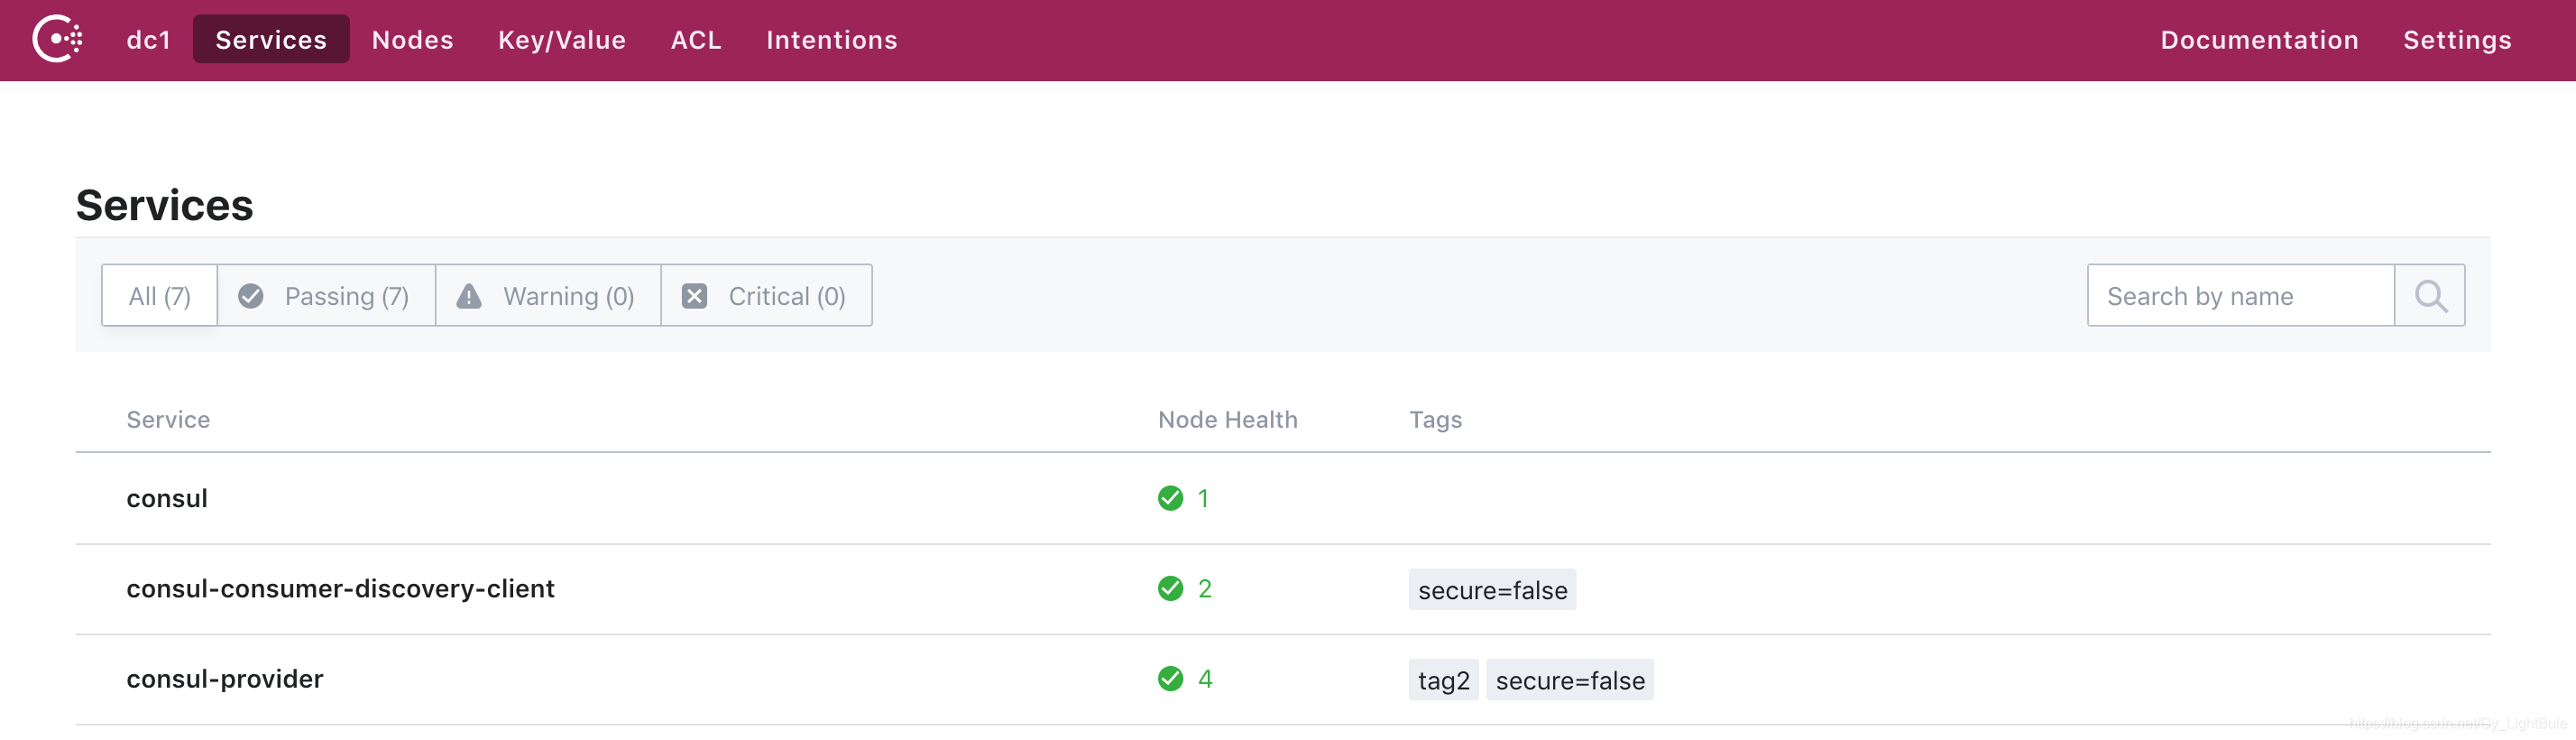Click the green health check icon for consul
The image size is (2576, 740).
tap(1170, 498)
